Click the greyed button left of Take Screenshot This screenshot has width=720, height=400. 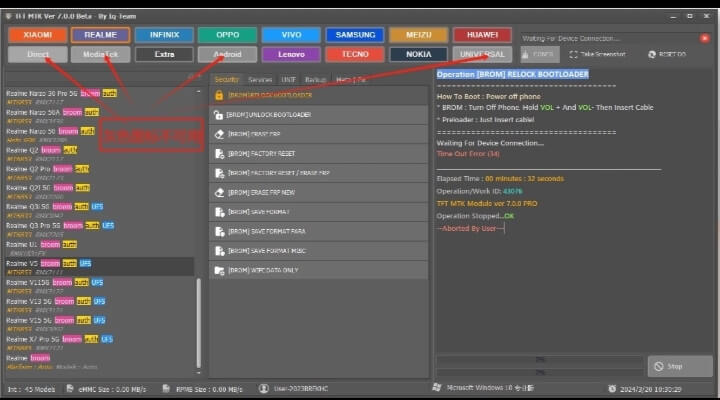click(540, 54)
